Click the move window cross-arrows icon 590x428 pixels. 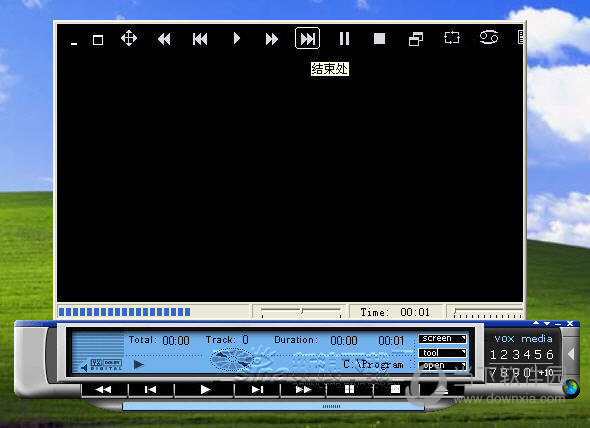129,38
